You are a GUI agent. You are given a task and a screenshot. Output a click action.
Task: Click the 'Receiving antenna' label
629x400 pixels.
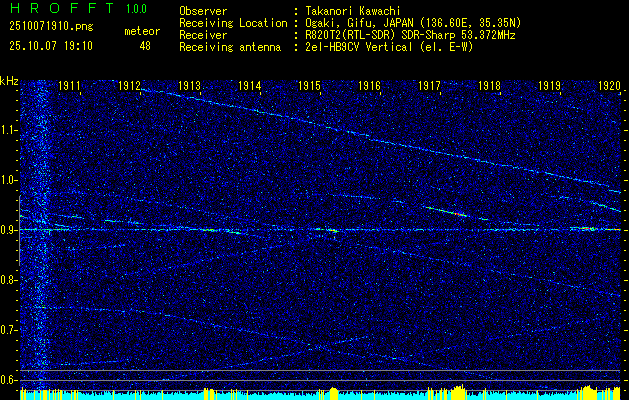[230, 47]
